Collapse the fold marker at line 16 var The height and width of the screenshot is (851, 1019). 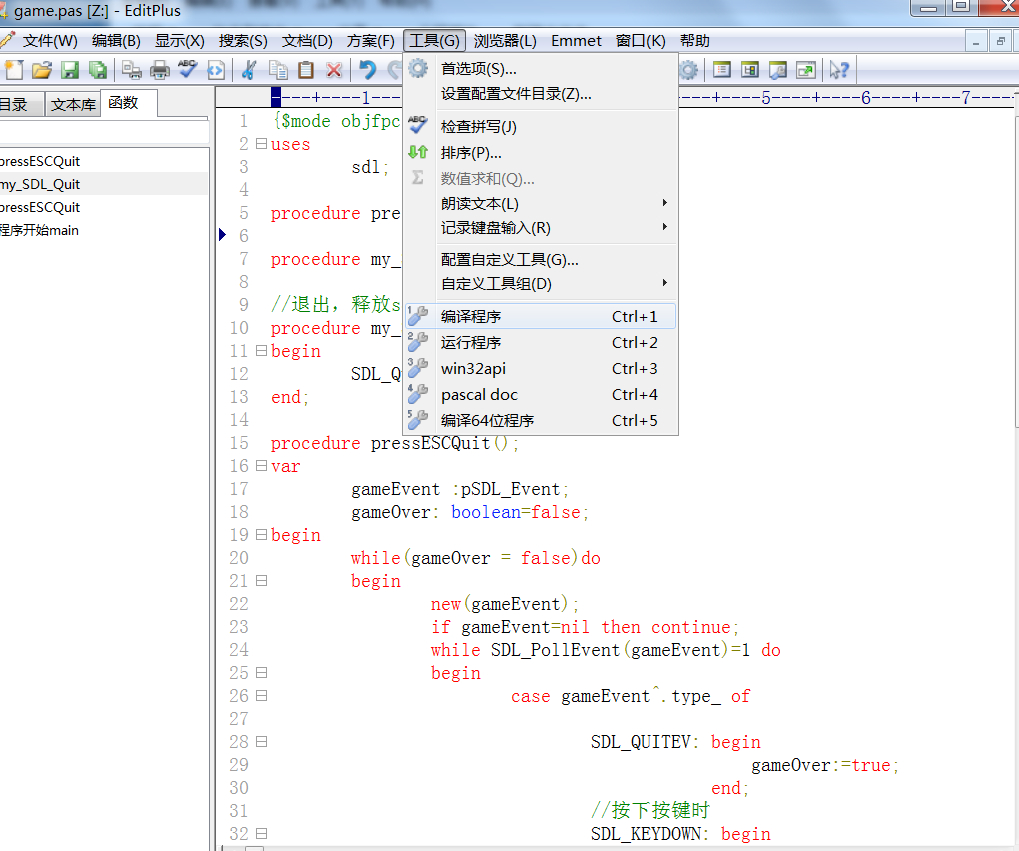click(261, 466)
